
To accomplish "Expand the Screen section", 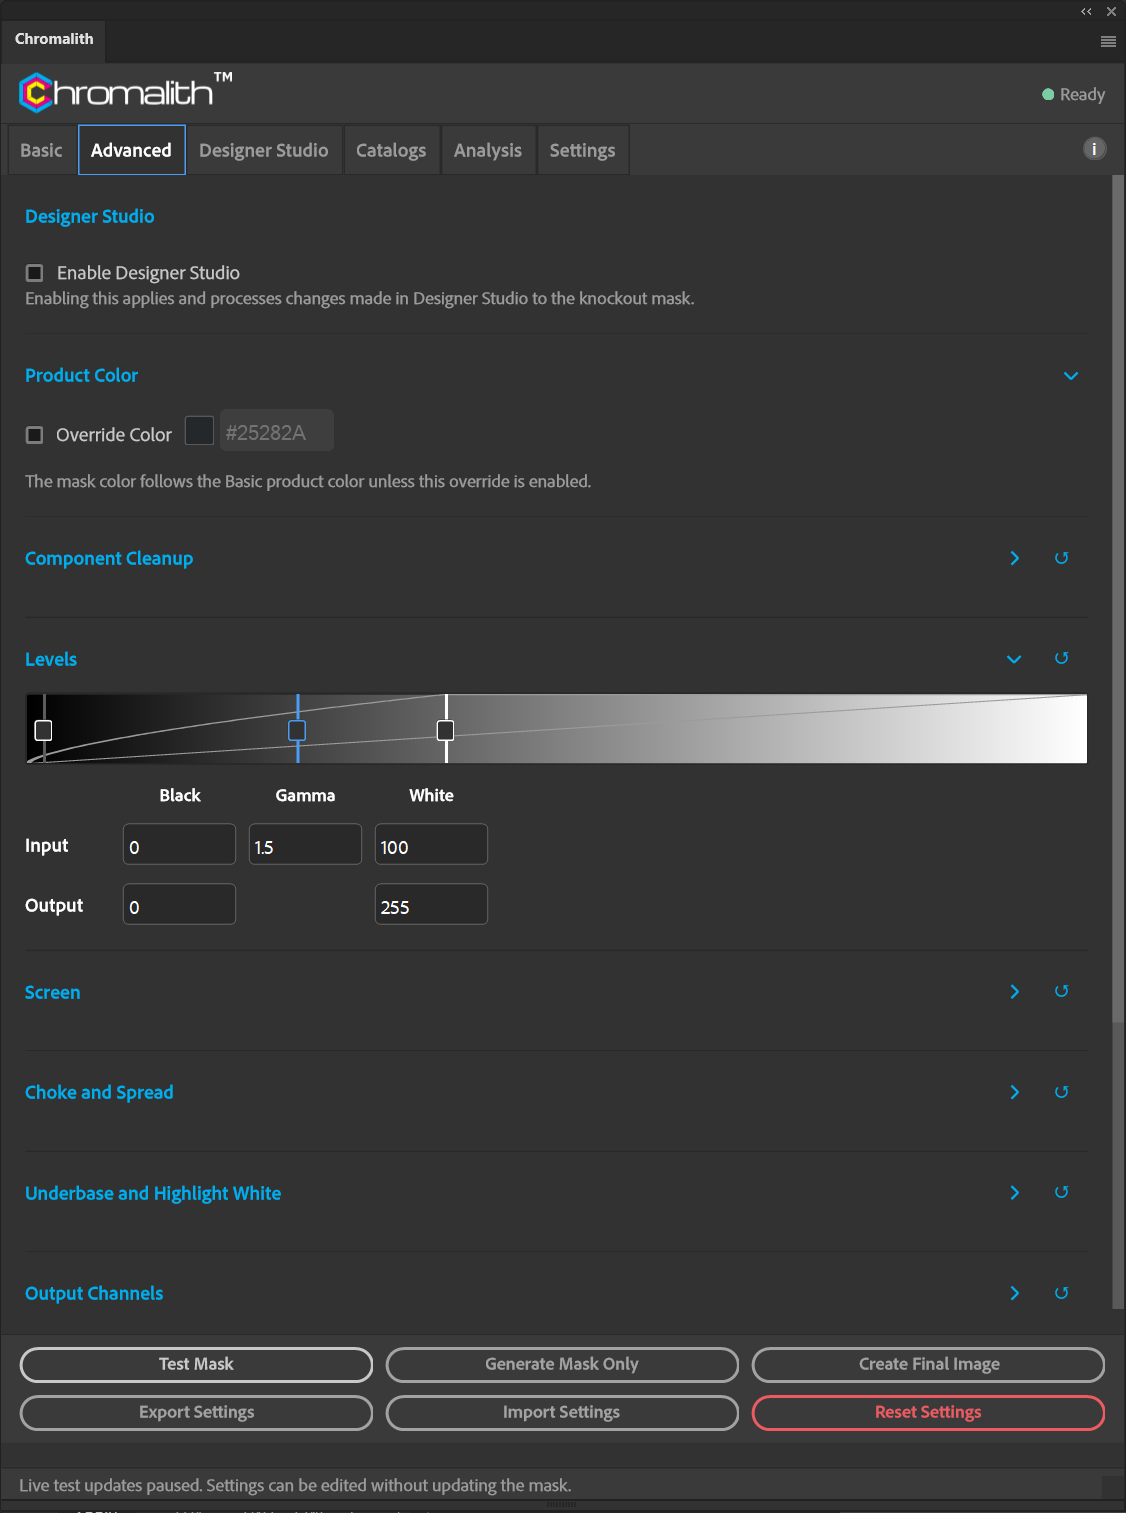I will [x=1015, y=991].
